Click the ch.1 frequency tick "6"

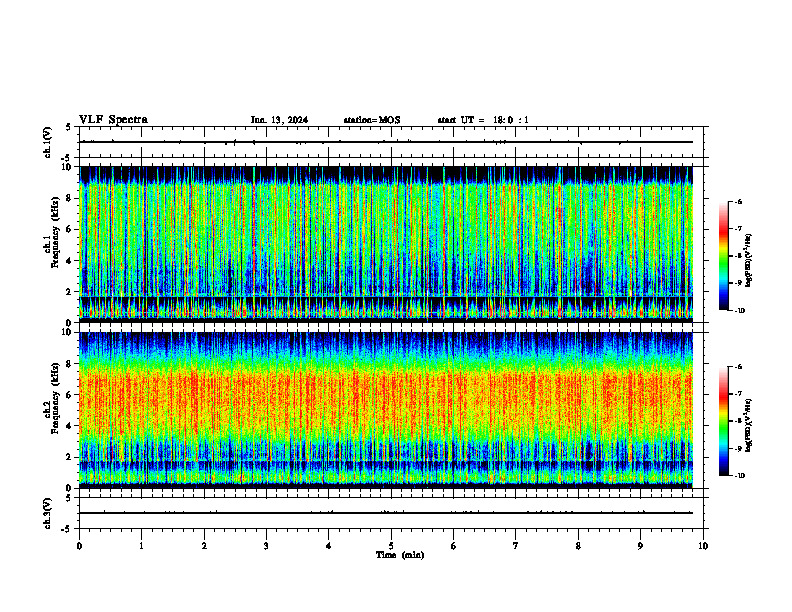click(x=70, y=229)
